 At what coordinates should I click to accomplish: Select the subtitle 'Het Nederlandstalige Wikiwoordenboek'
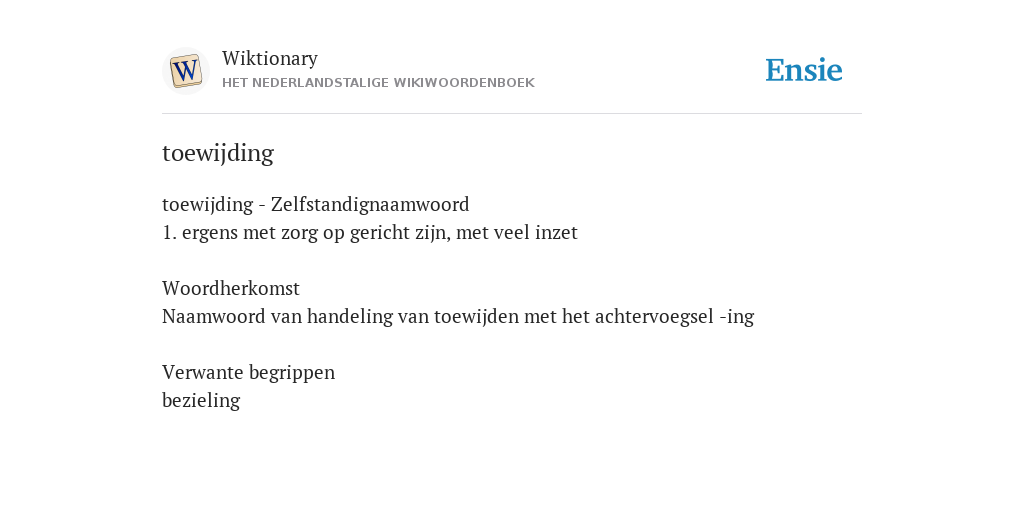[378, 83]
